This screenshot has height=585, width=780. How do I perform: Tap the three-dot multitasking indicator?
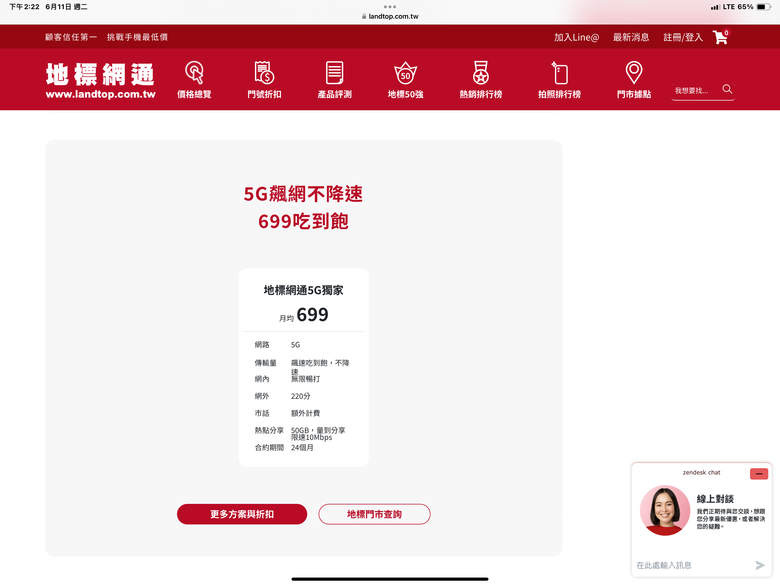point(390,6)
